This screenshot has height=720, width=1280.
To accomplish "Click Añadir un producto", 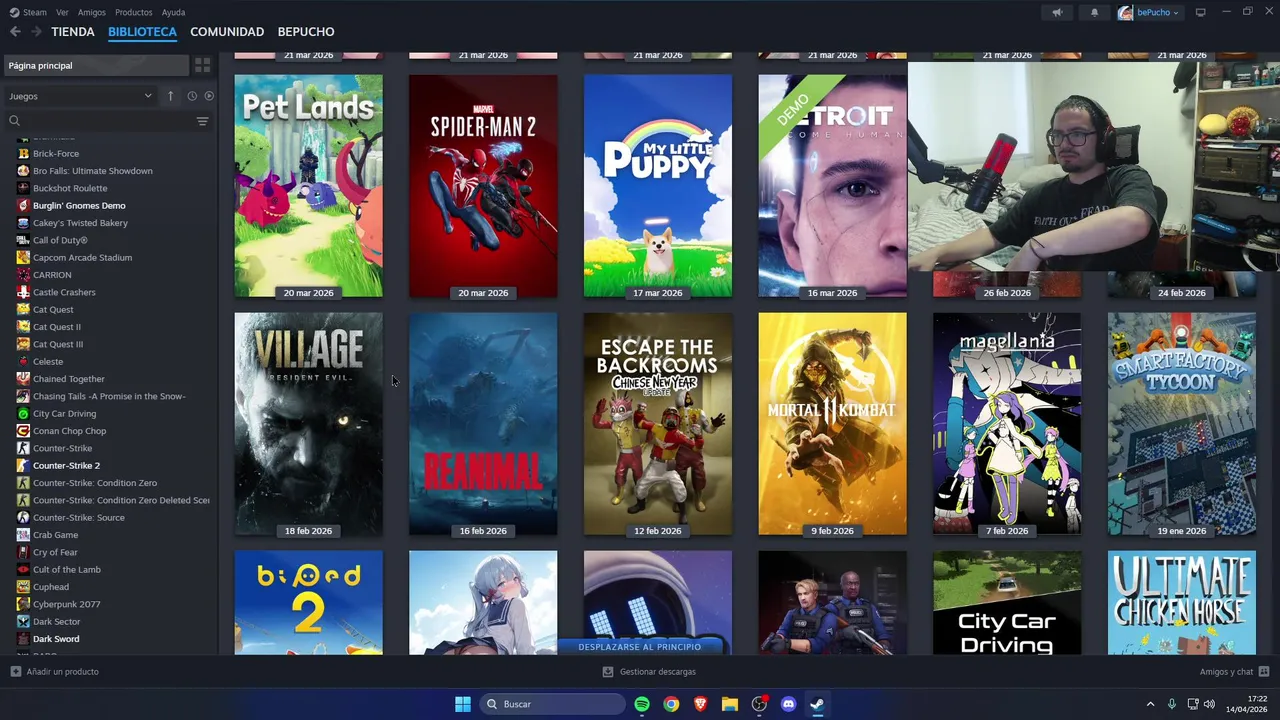I will pyautogui.click(x=62, y=672).
